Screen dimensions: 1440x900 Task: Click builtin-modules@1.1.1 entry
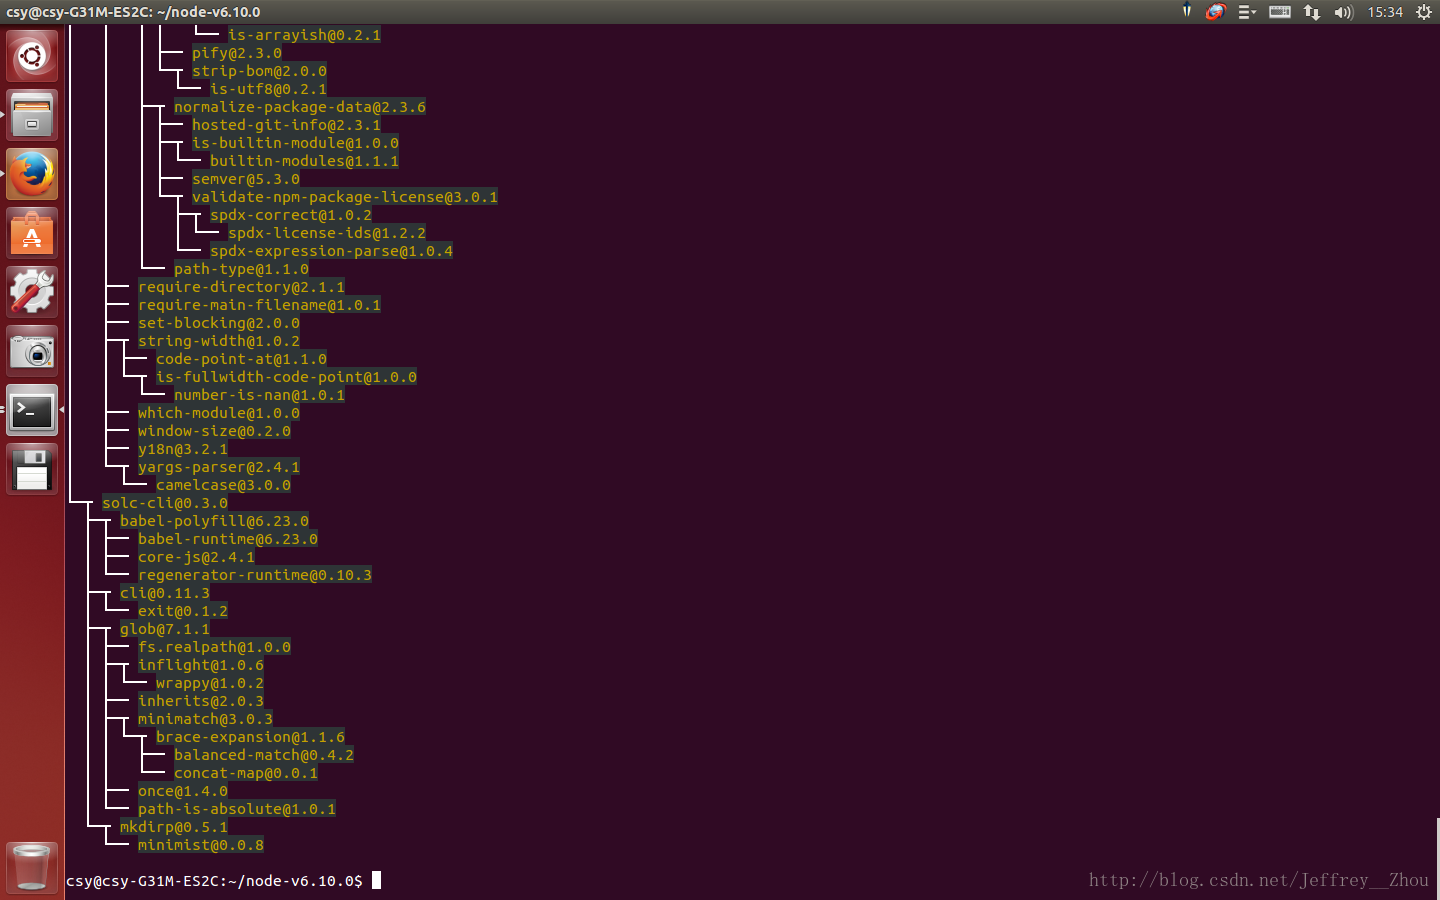[304, 161]
